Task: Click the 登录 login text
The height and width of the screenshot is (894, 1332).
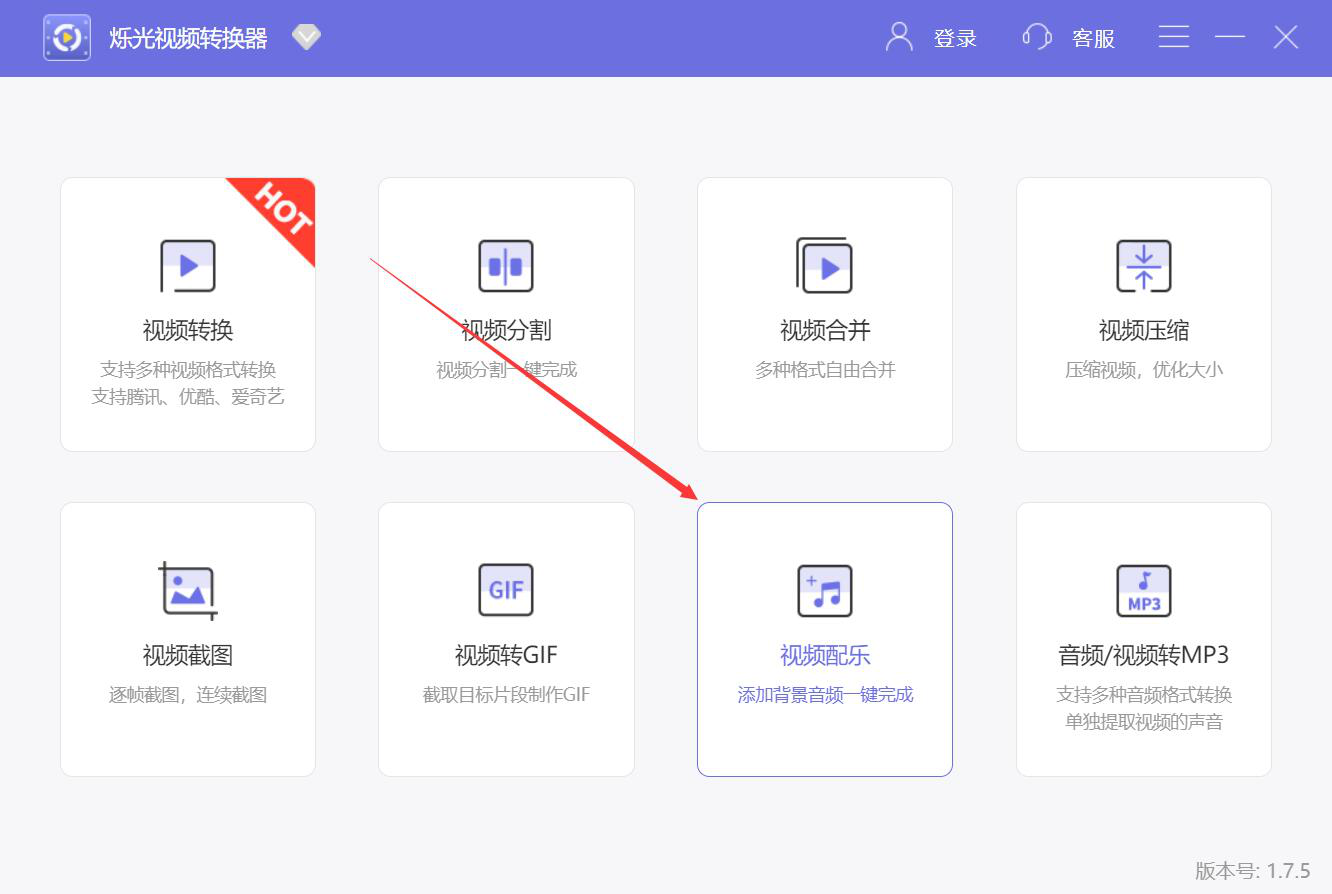Action: tap(955, 39)
